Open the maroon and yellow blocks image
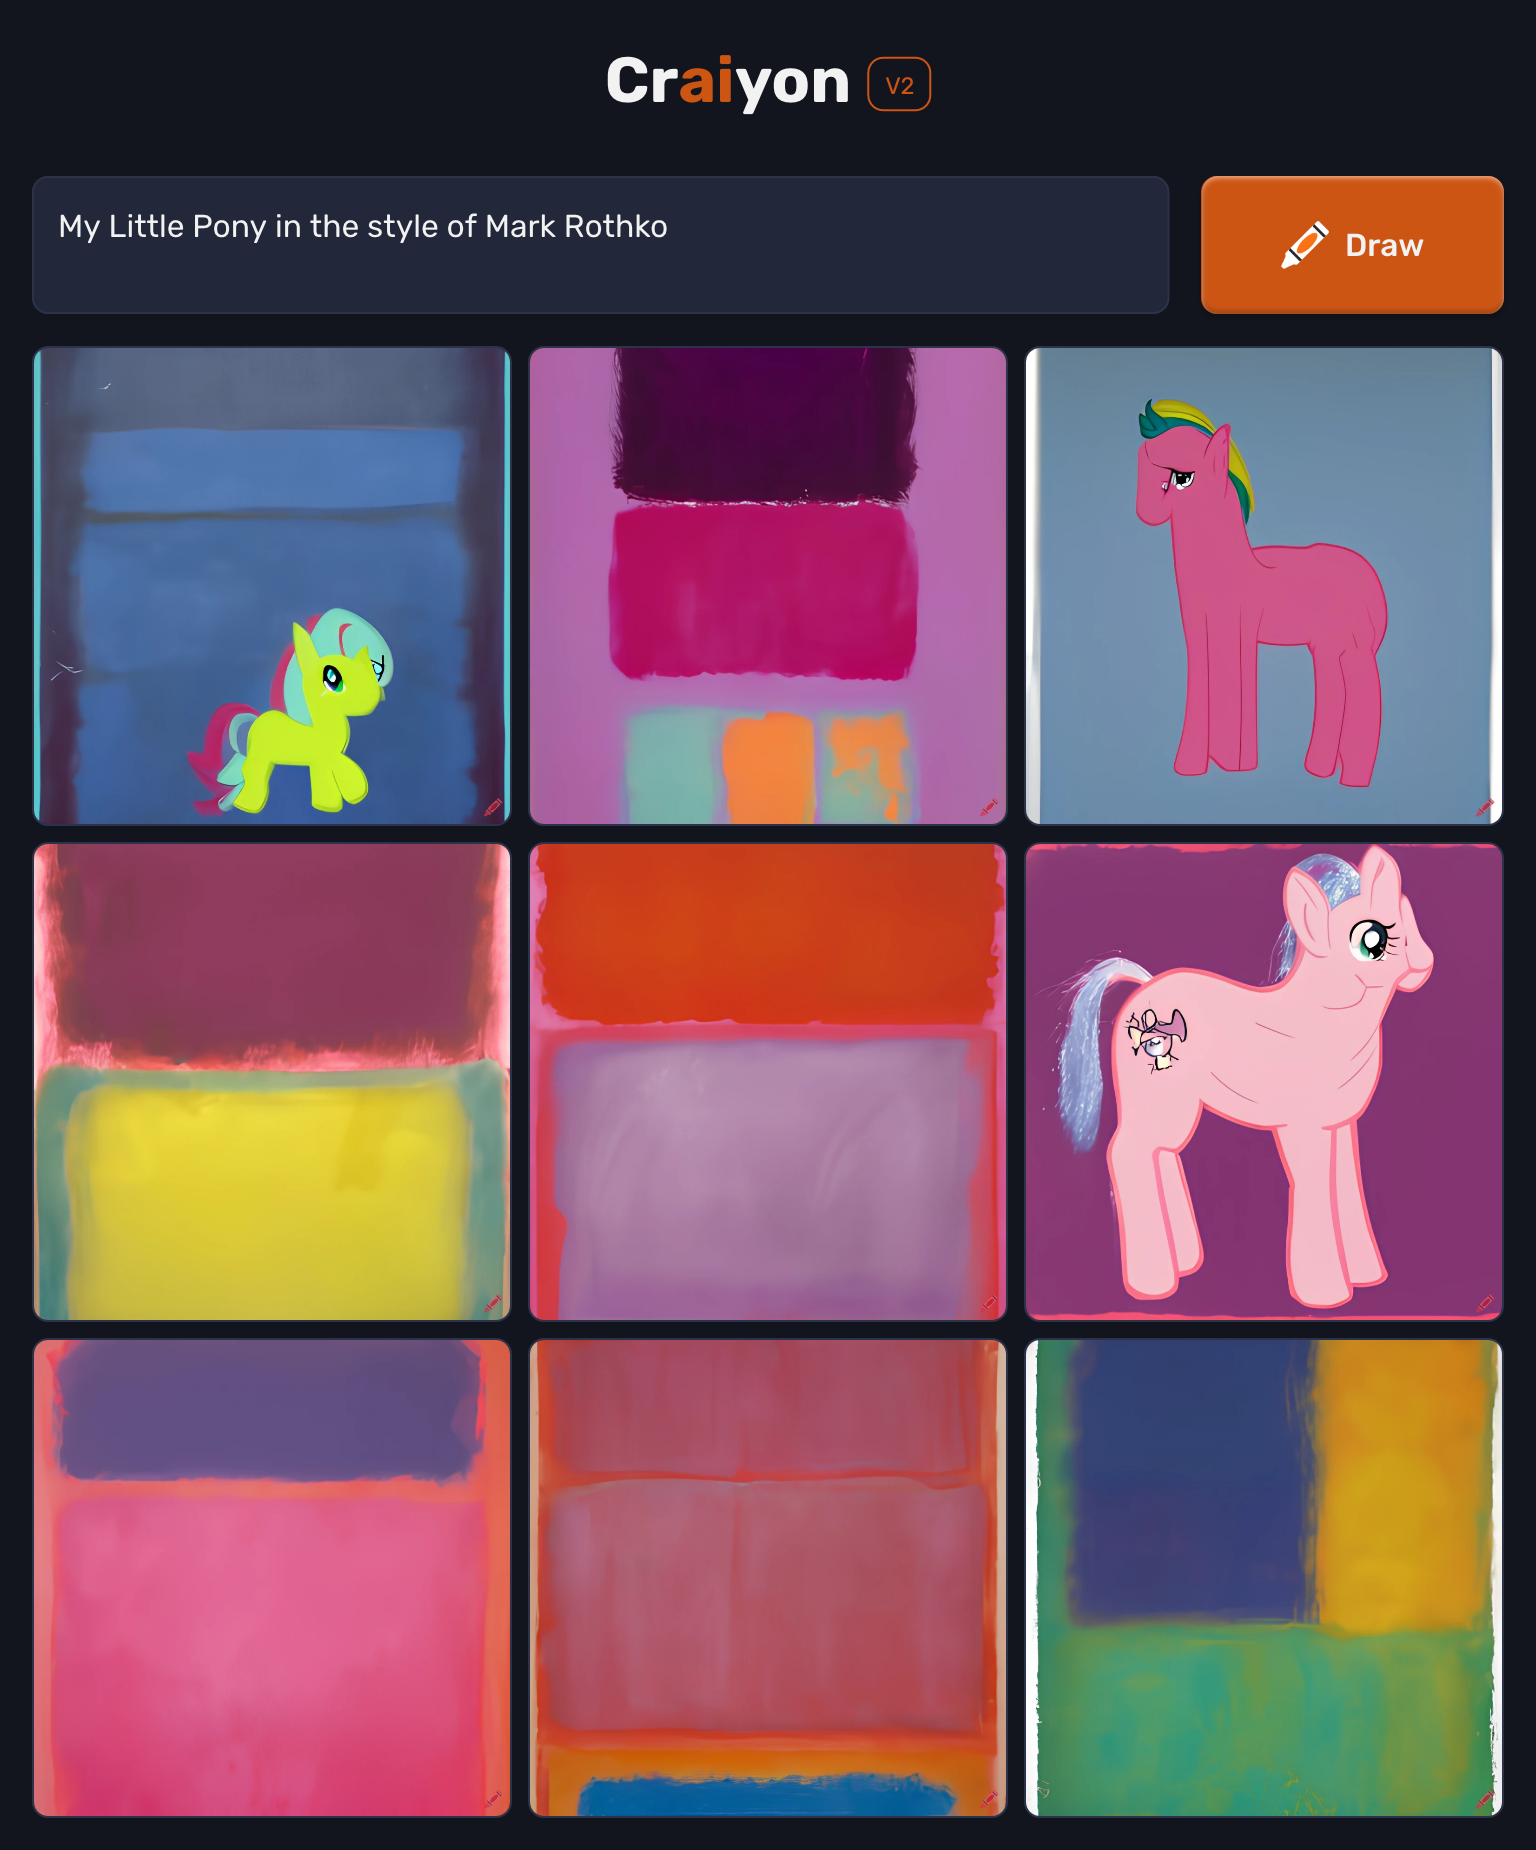Image resolution: width=1536 pixels, height=1850 pixels. [x=272, y=1082]
